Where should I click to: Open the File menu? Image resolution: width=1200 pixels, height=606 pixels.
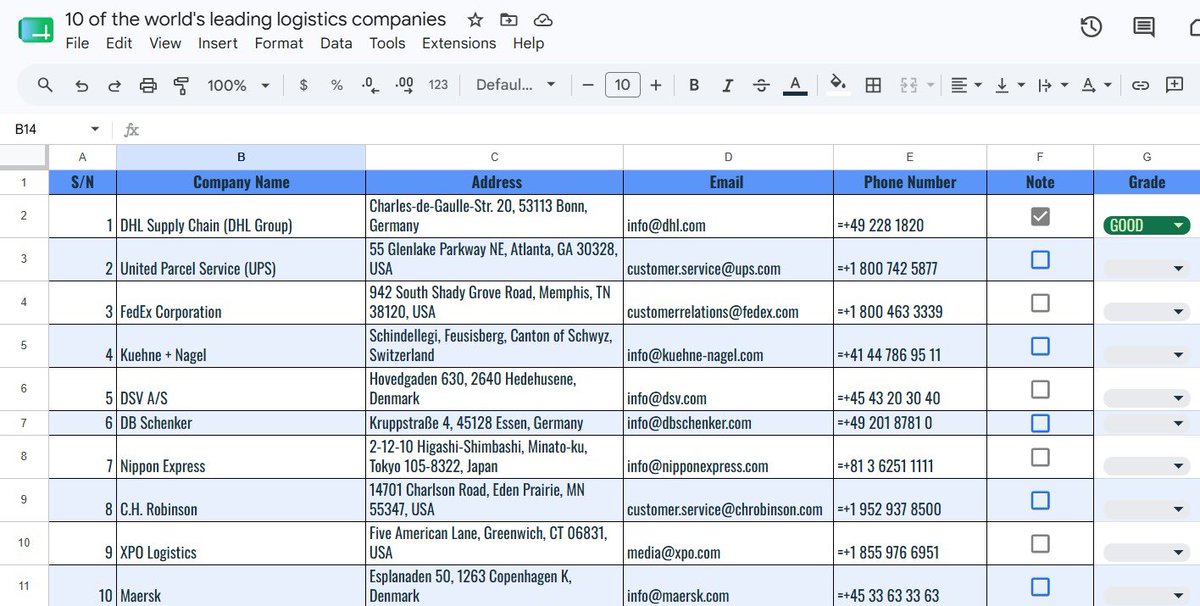[77, 43]
